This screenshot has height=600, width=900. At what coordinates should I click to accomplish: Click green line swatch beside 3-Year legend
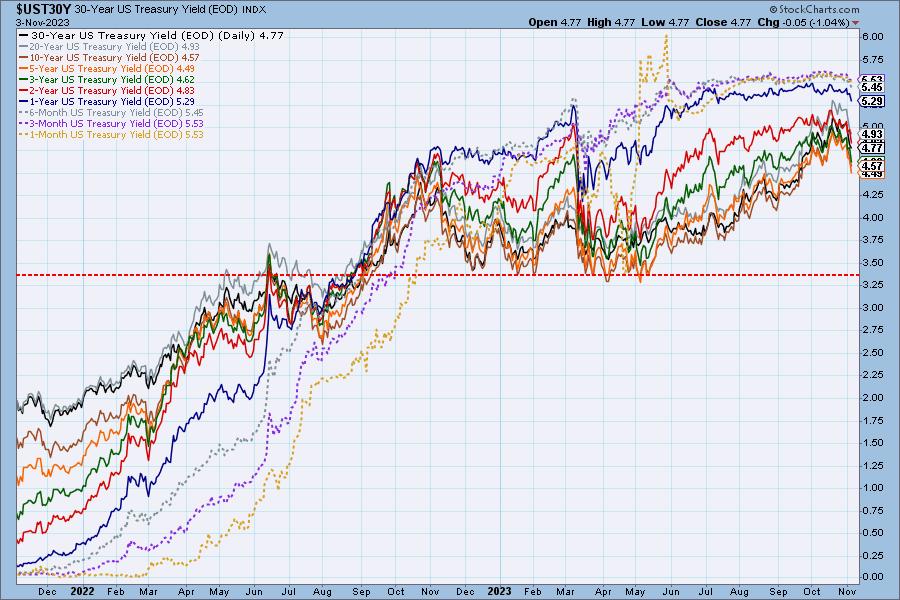(x=24, y=79)
